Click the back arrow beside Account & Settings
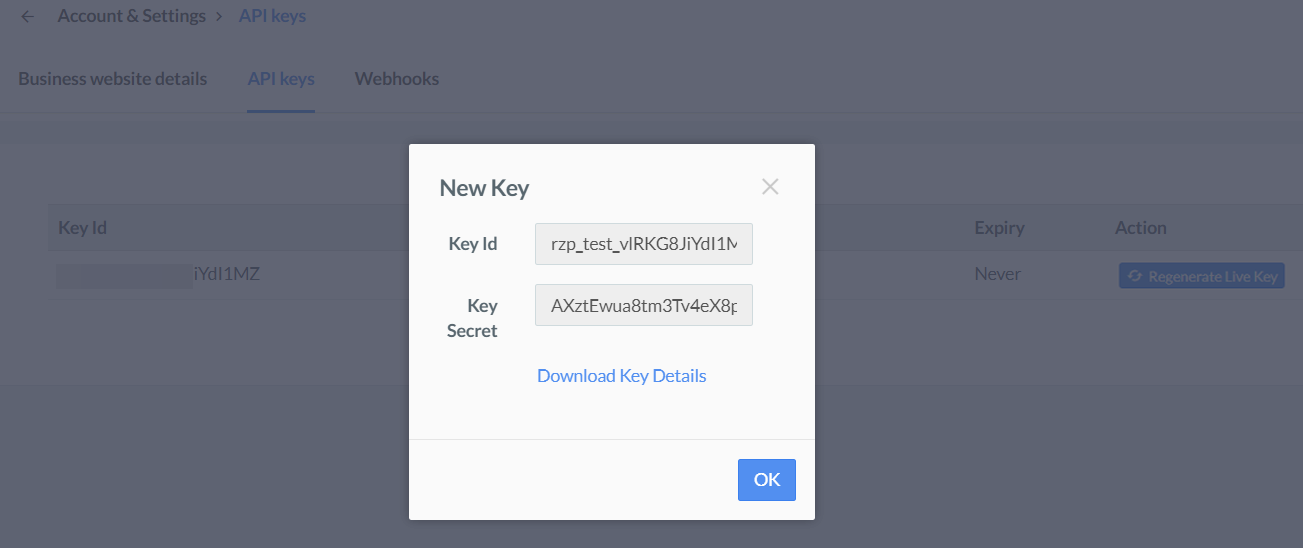Image resolution: width=1303 pixels, height=548 pixels. [27, 16]
